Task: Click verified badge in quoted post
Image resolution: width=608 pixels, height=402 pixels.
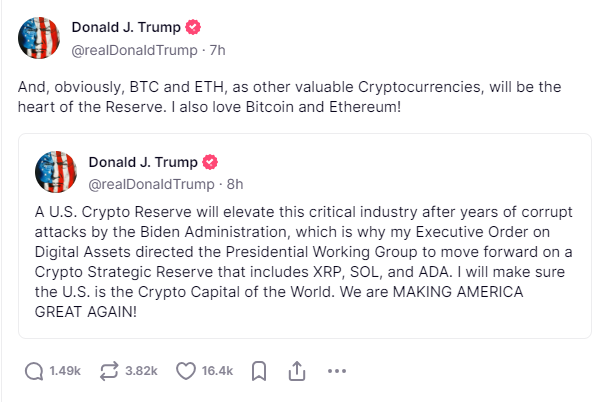Action: tap(210, 162)
